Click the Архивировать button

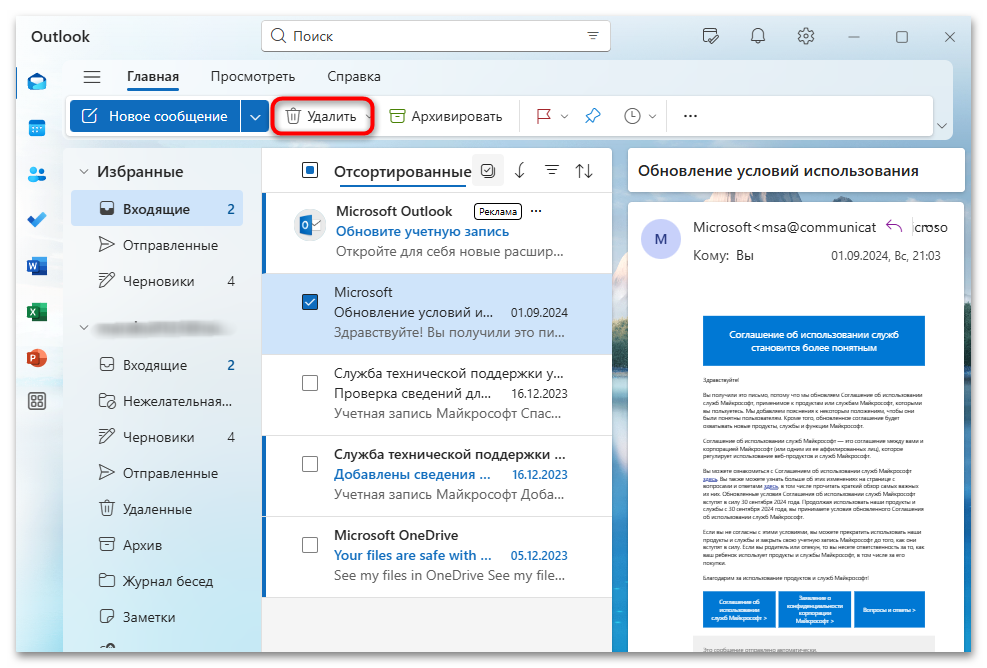click(446, 116)
